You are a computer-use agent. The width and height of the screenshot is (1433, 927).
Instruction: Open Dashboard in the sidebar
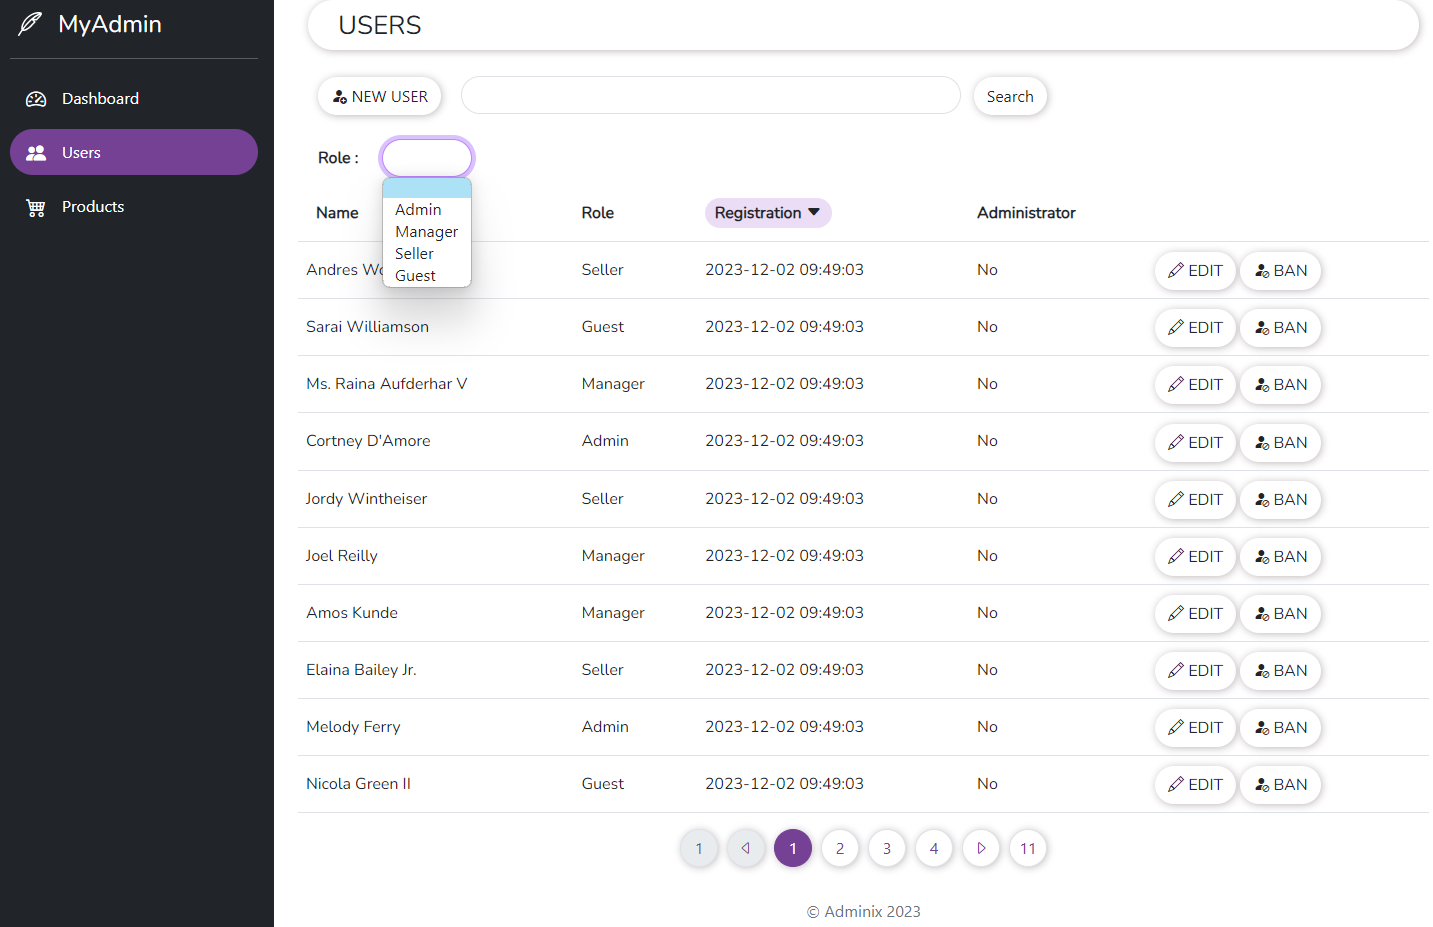point(134,98)
